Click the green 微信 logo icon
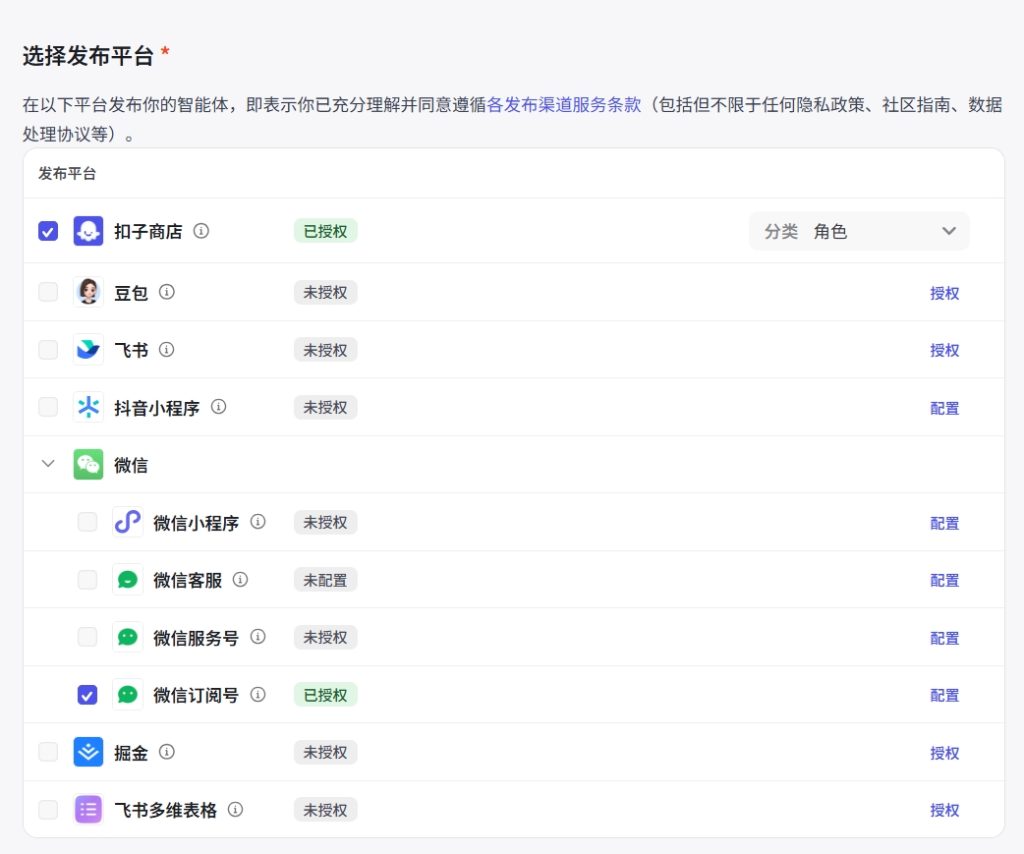Screen dimensions: 1024x854 [x=88, y=464]
